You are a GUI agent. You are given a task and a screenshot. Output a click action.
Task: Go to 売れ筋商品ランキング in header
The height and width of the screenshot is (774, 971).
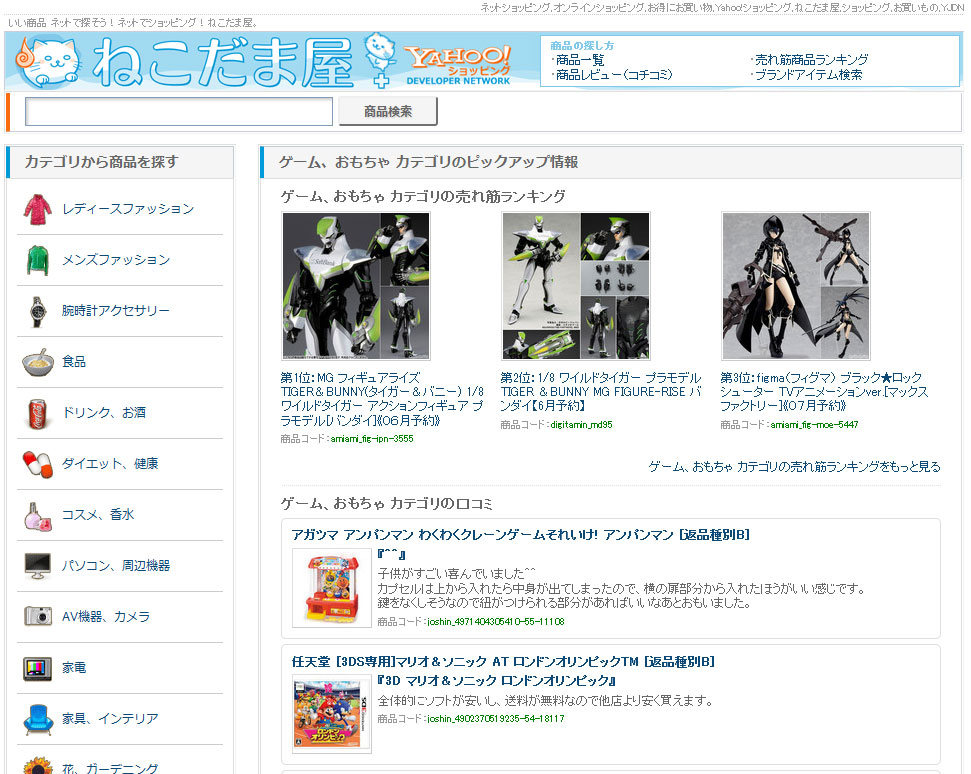[x=811, y=60]
